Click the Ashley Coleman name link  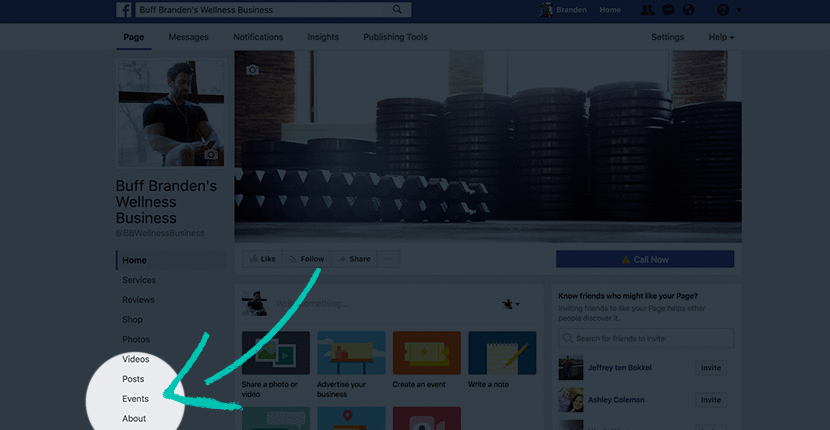pos(616,400)
